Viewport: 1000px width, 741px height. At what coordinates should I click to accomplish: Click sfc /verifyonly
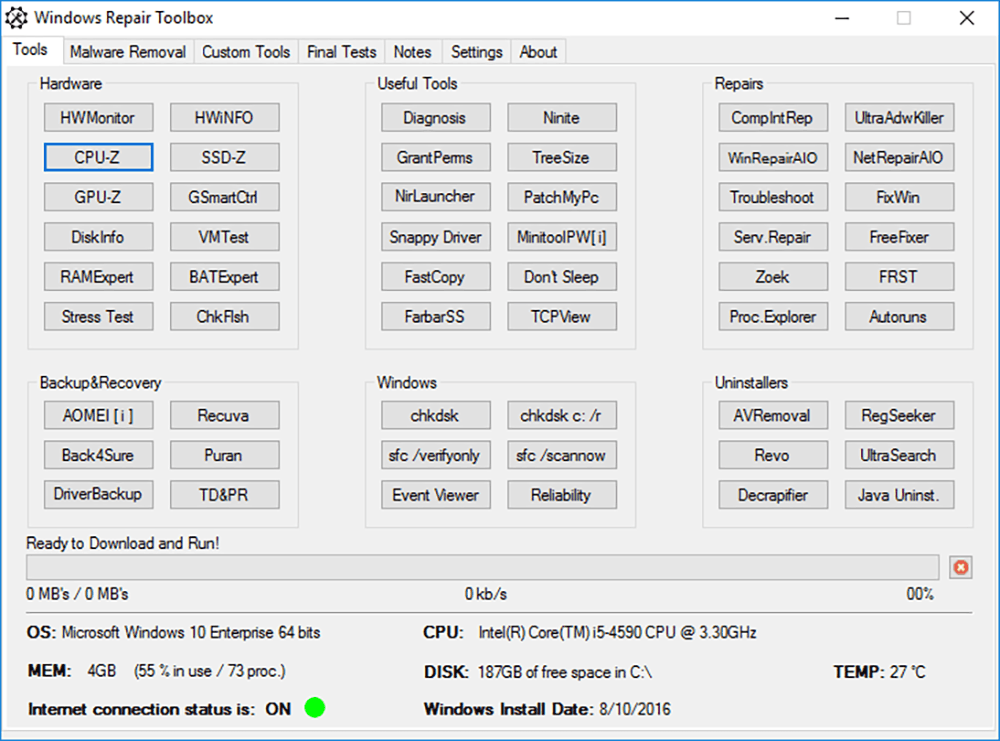436,455
